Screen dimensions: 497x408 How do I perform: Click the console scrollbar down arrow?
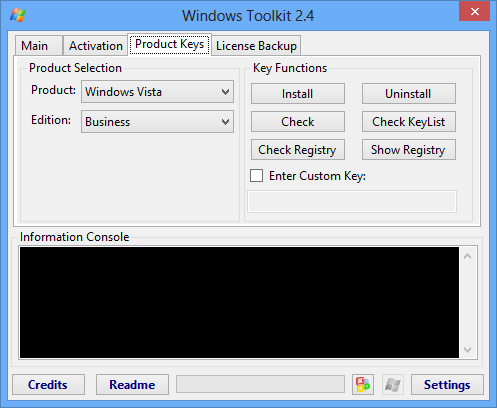point(468,350)
